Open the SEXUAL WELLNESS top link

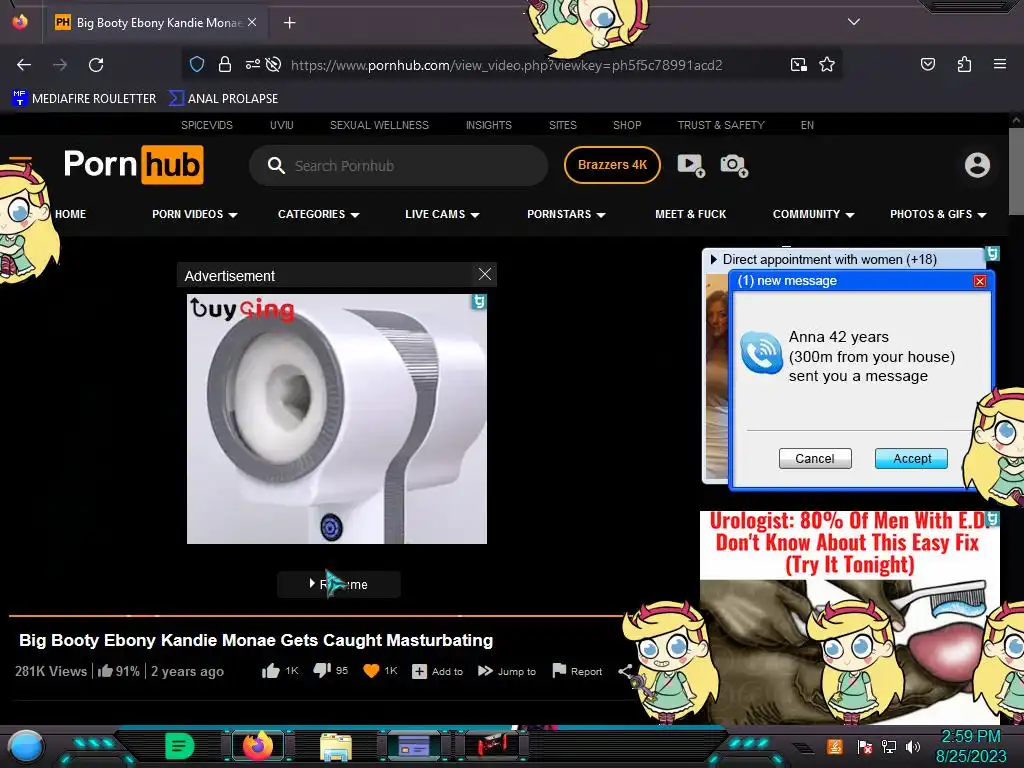[379, 125]
